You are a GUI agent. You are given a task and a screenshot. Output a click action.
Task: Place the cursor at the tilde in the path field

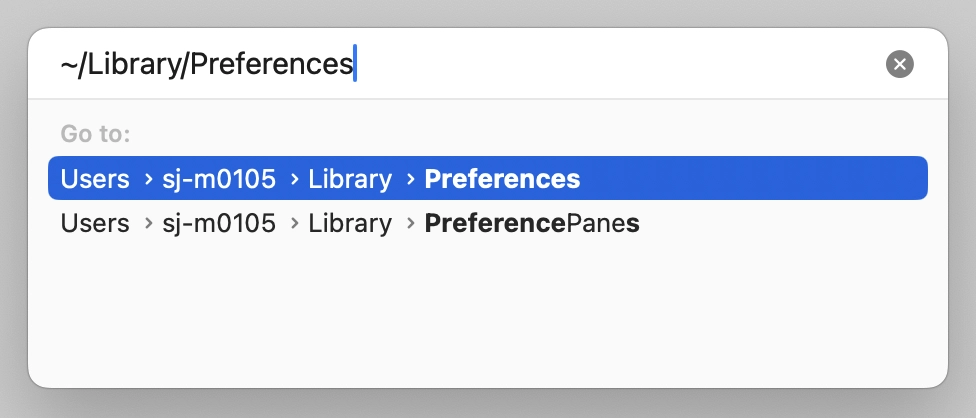point(68,65)
